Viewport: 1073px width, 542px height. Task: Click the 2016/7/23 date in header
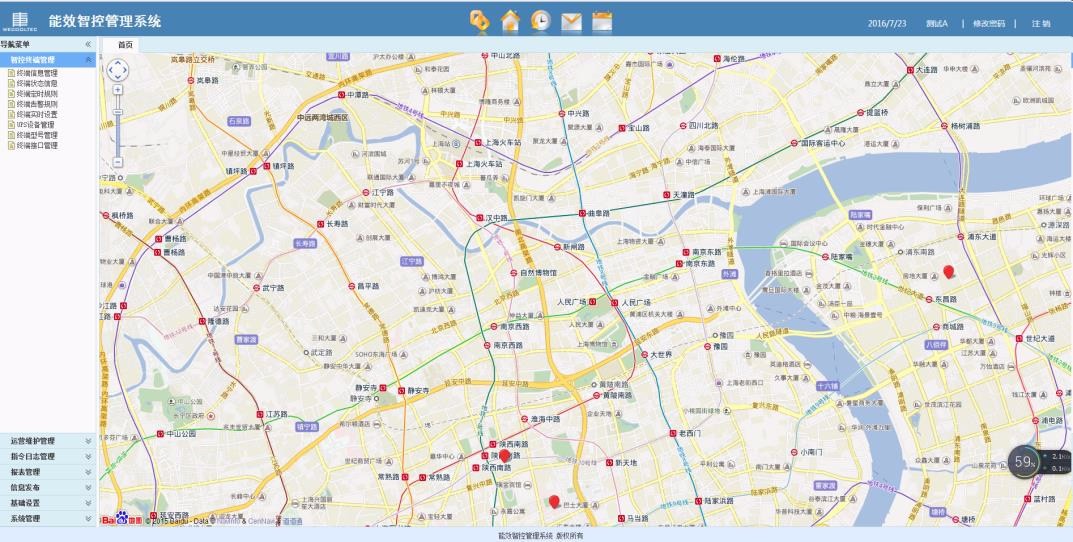[x=887, y=23]
